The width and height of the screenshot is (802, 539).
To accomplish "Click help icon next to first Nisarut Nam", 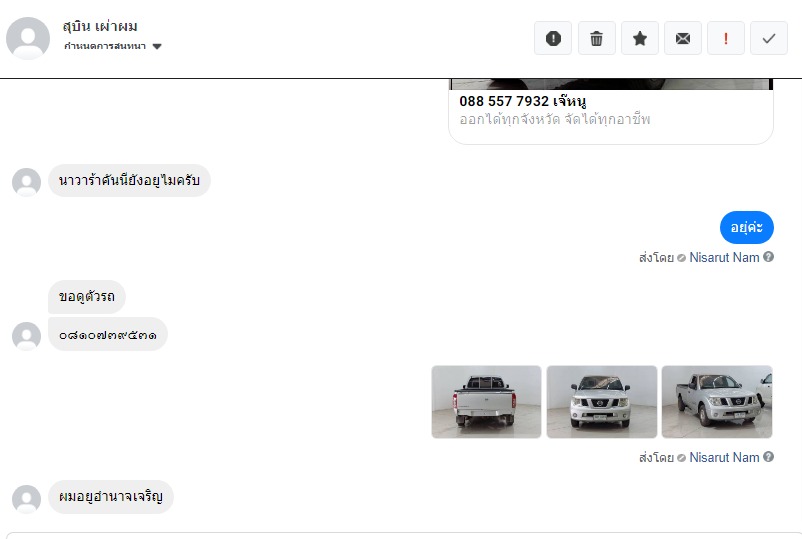I will click(x=768, y=257).
